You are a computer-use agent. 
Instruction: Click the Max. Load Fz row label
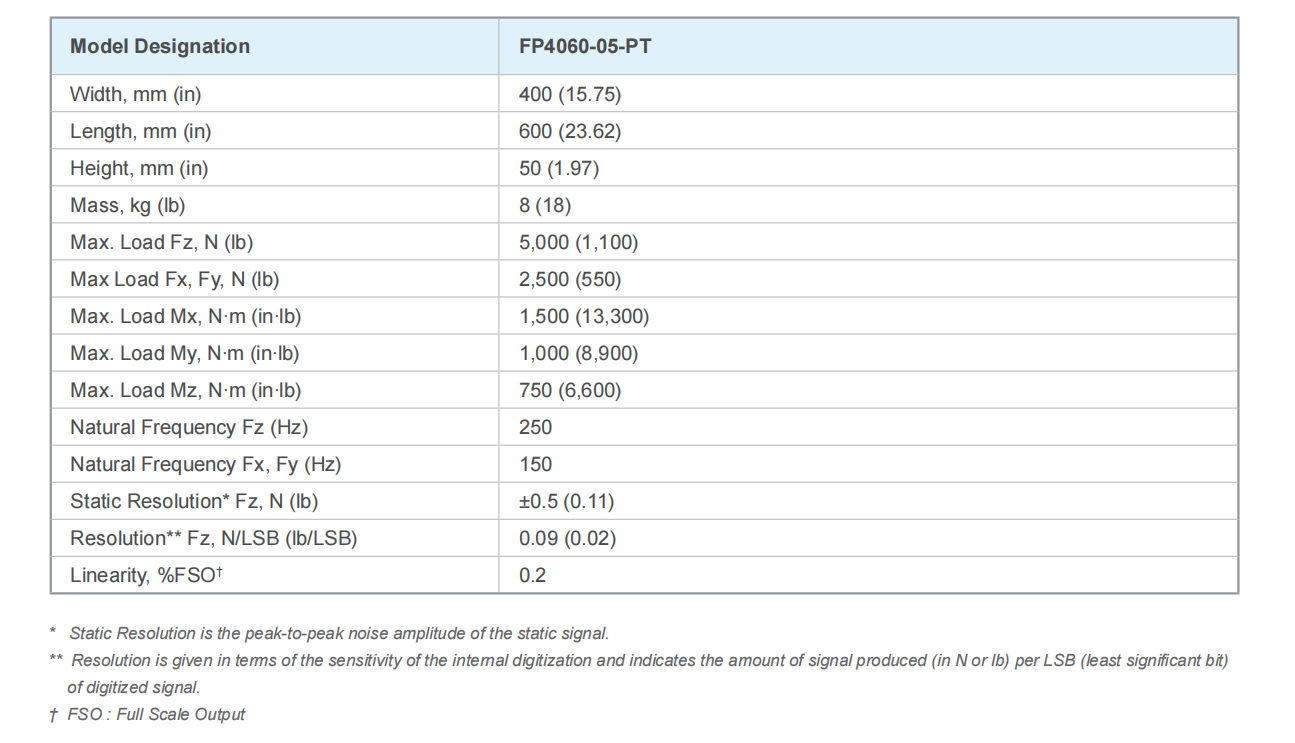pyautogui.click(x=161, y=242)
